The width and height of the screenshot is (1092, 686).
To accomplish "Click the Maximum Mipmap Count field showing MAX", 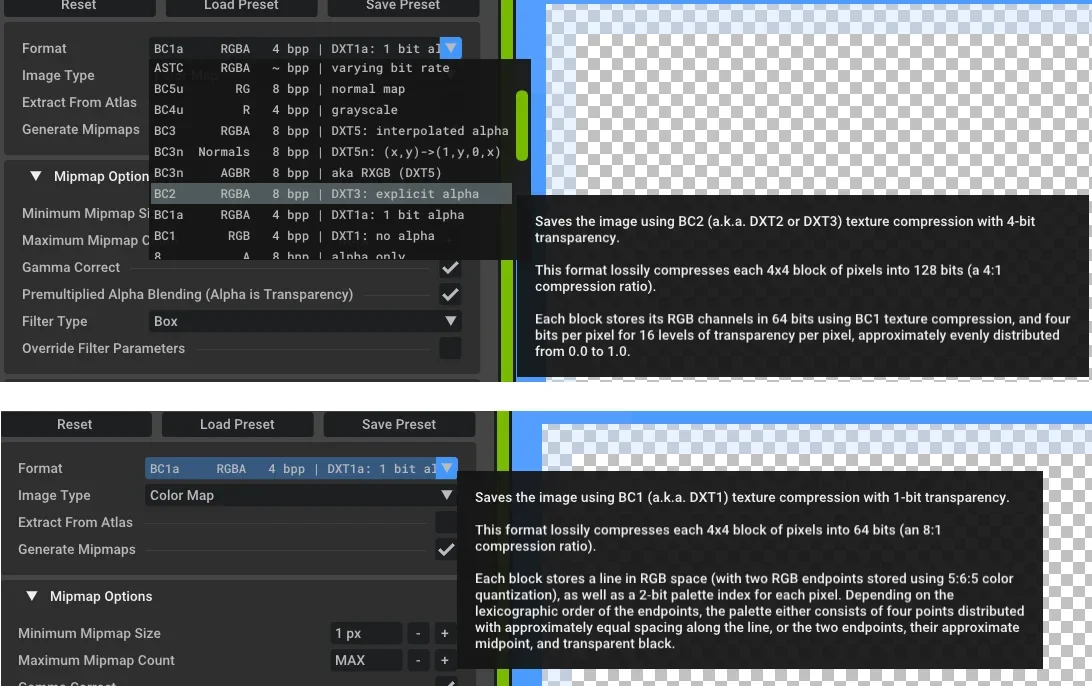I will click(x=366, y=660).
